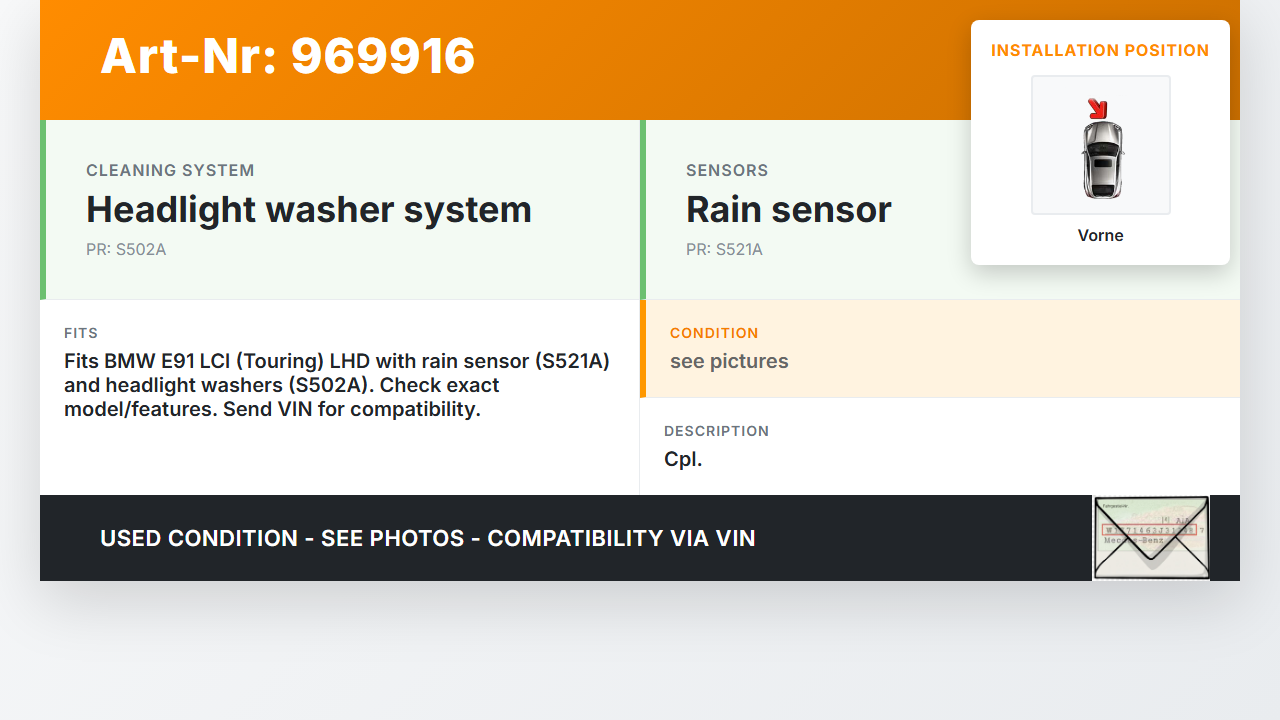
Task: Click the Art-Nr: 969916 heading
Action: [288, 56]
